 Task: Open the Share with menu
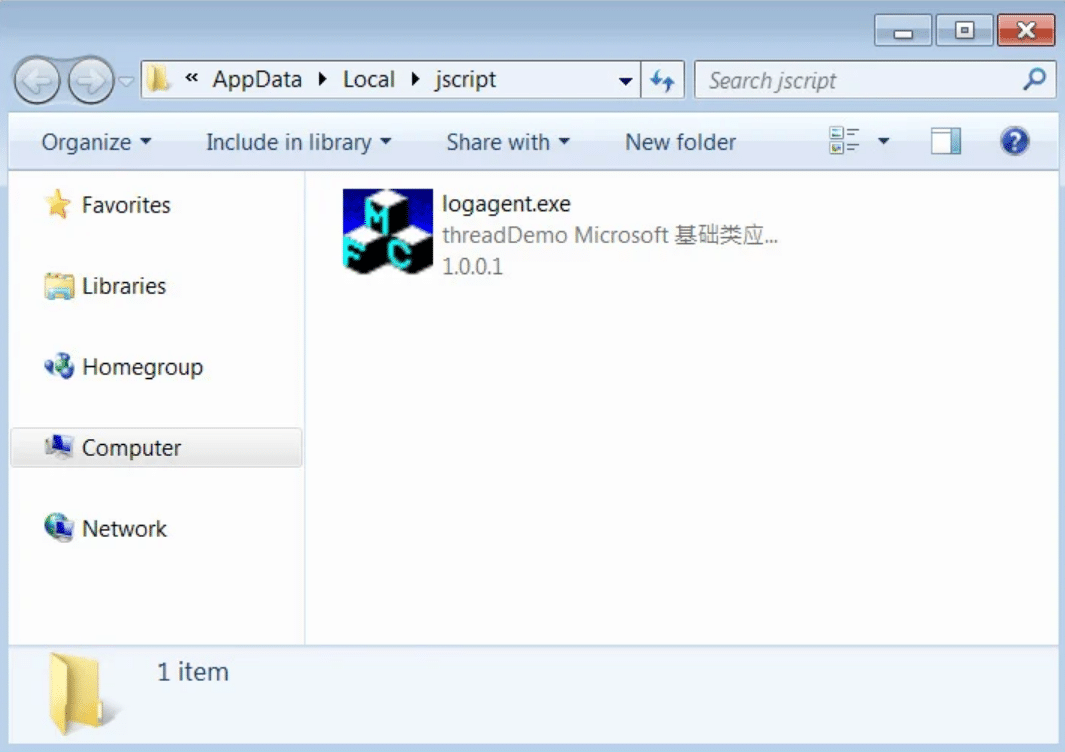click(508, 142)
